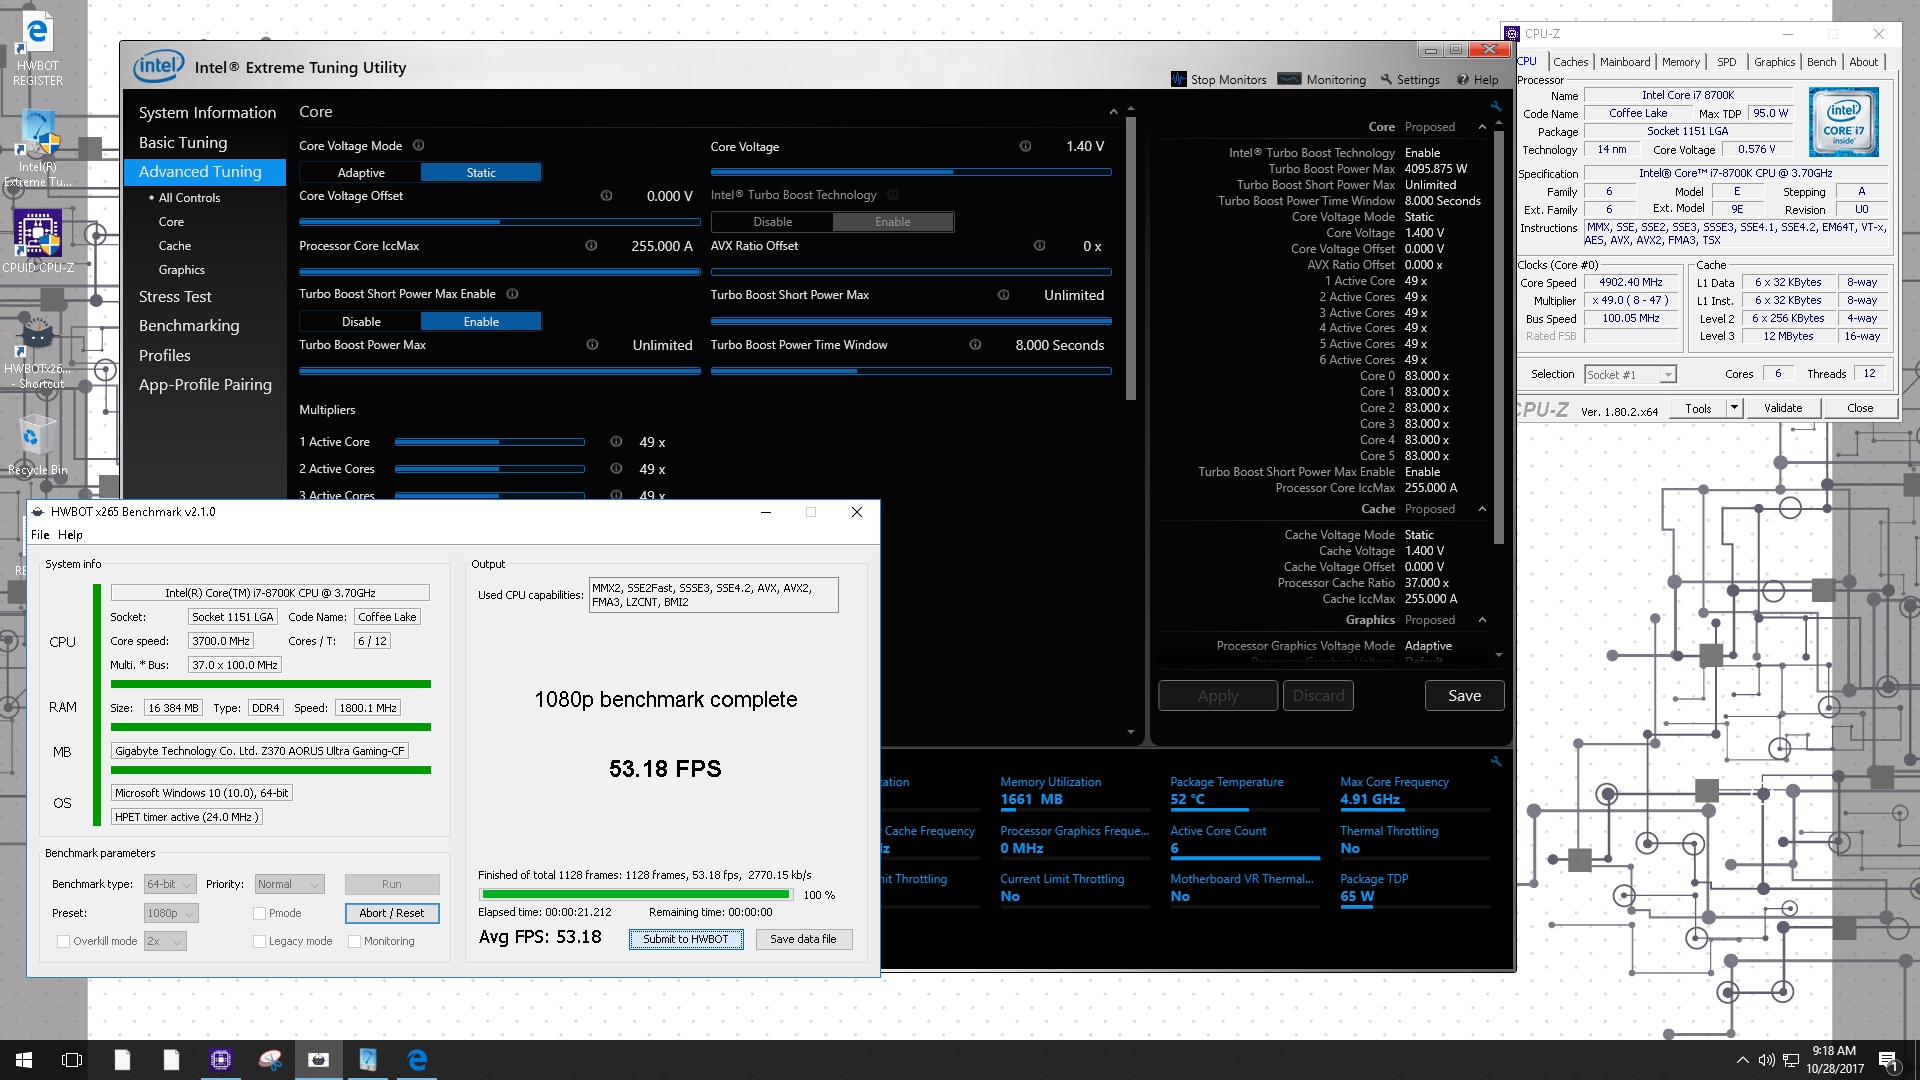Adjust the 1 Active Core multiplier slider
Image resolution: width=1920 pixels, height=1080 pixels.
coord(490,441)
